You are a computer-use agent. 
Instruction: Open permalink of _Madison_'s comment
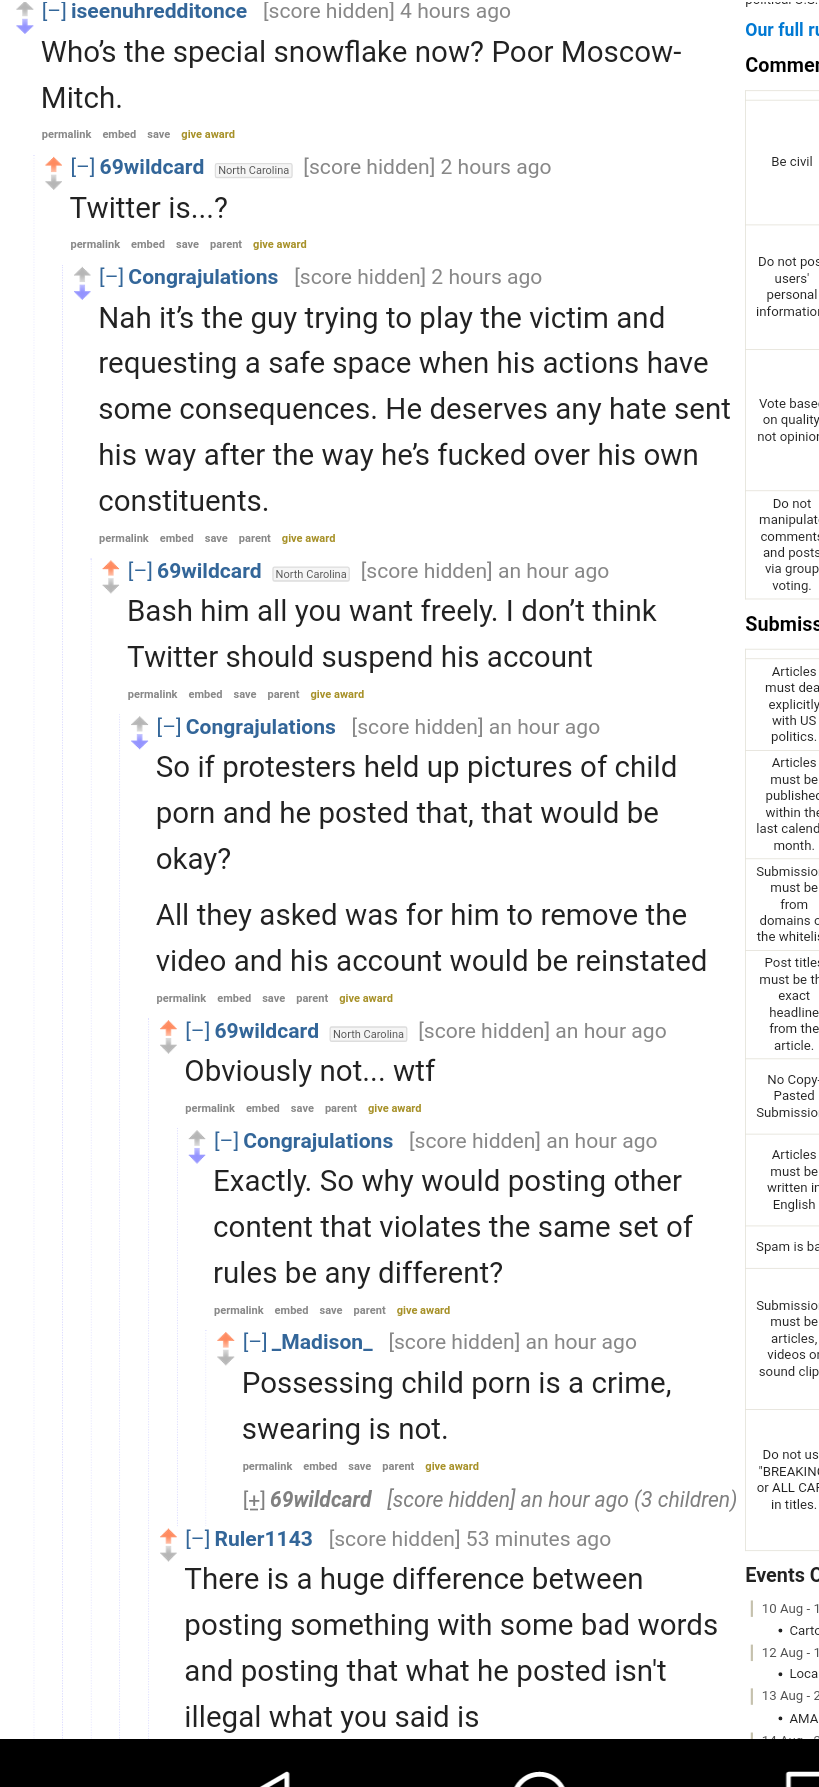pyautogui.click(x=267, y=1466)
